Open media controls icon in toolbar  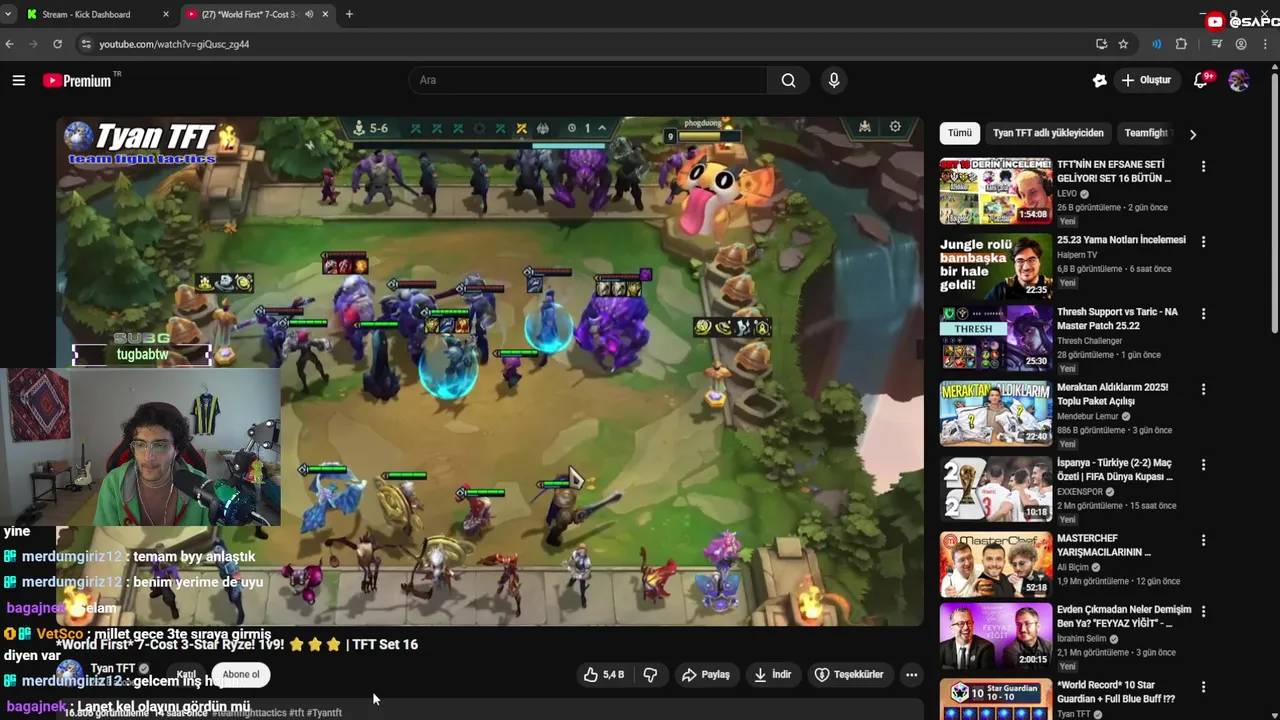[x=1216, y=44]
